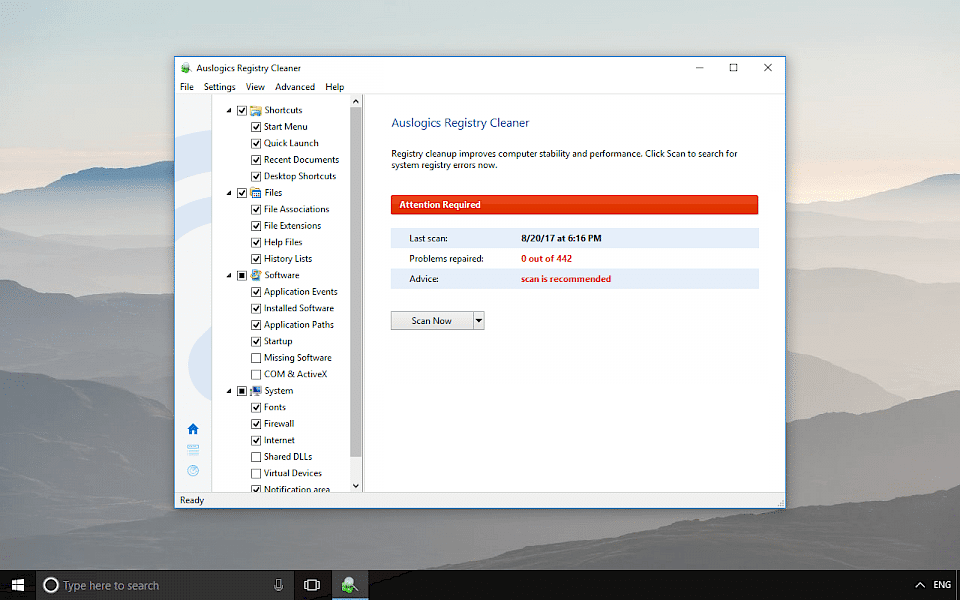Click the category list scroll down arrow
The image size is (960, 600).
[356, 486]
